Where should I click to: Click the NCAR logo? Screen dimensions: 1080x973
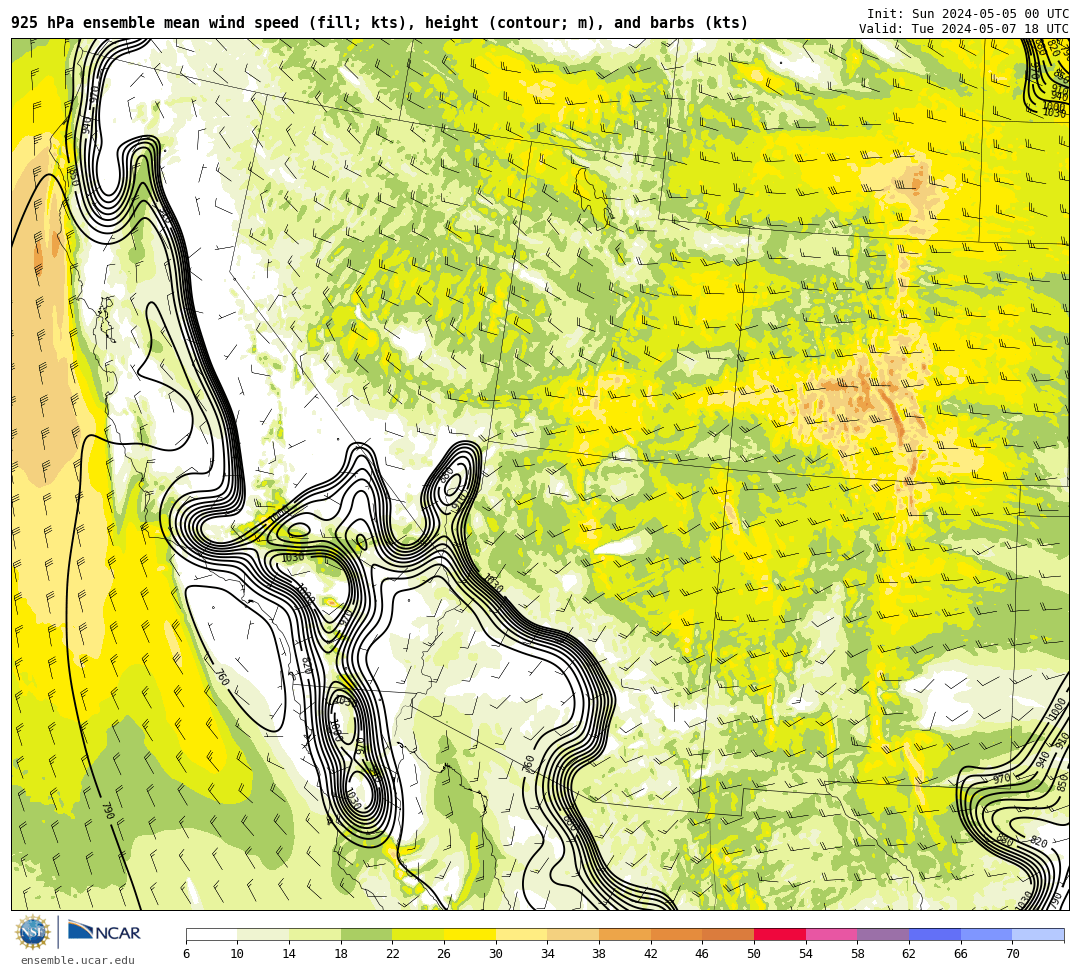(x=104, y=932)
